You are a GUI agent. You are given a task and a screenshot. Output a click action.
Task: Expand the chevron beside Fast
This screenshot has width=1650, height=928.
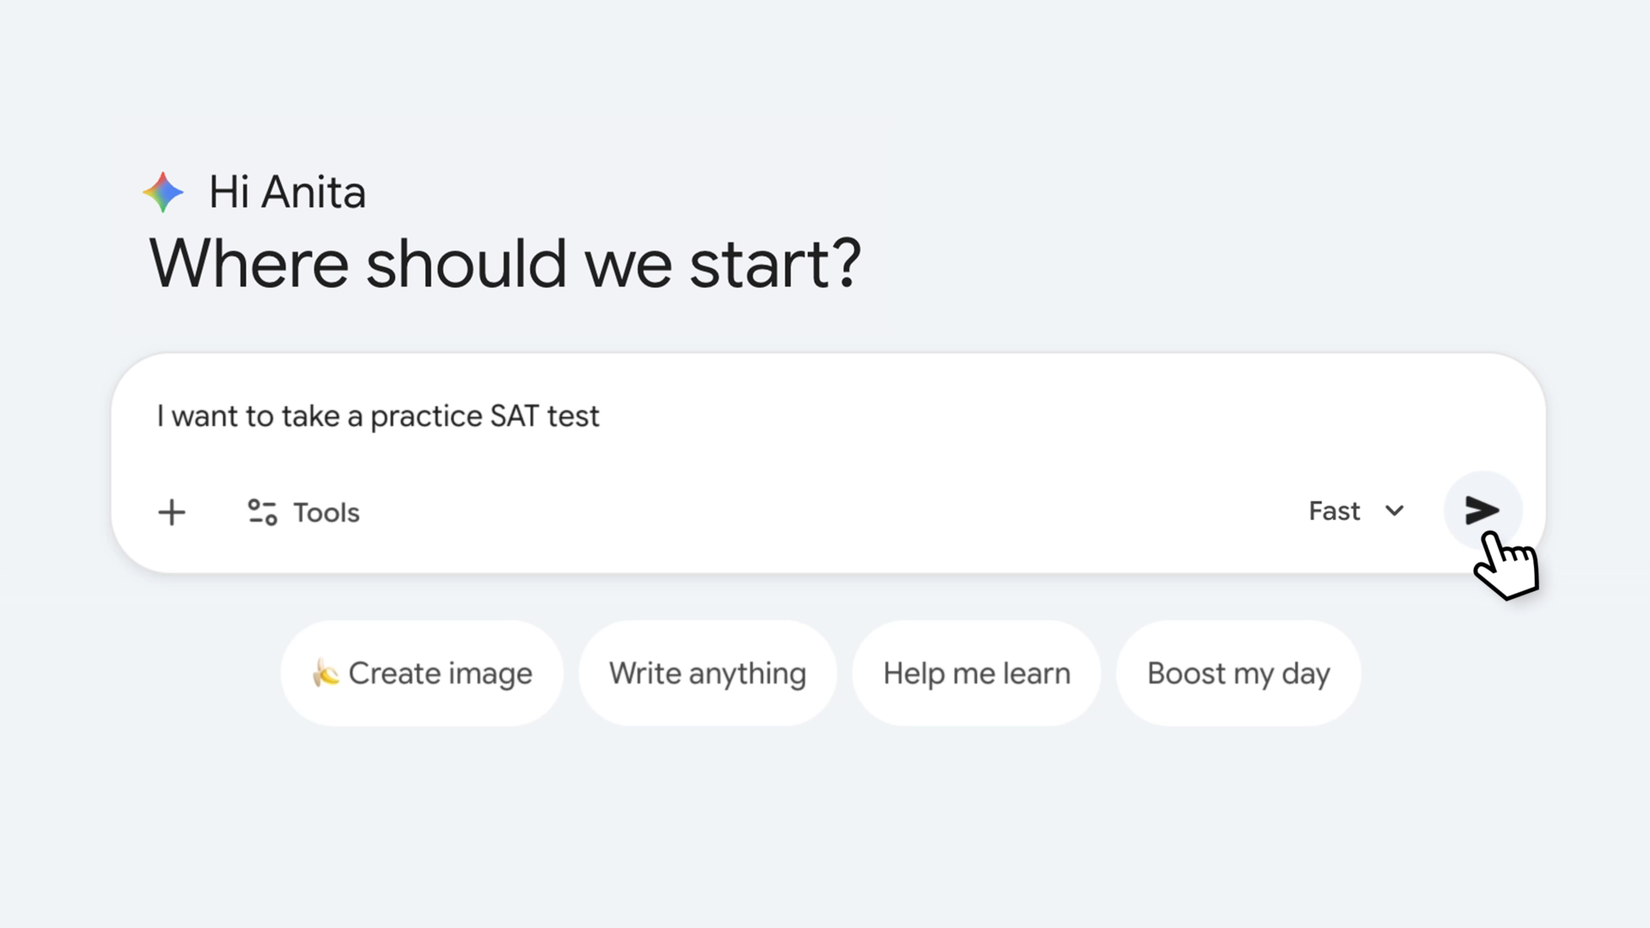tap(1394, 511)
